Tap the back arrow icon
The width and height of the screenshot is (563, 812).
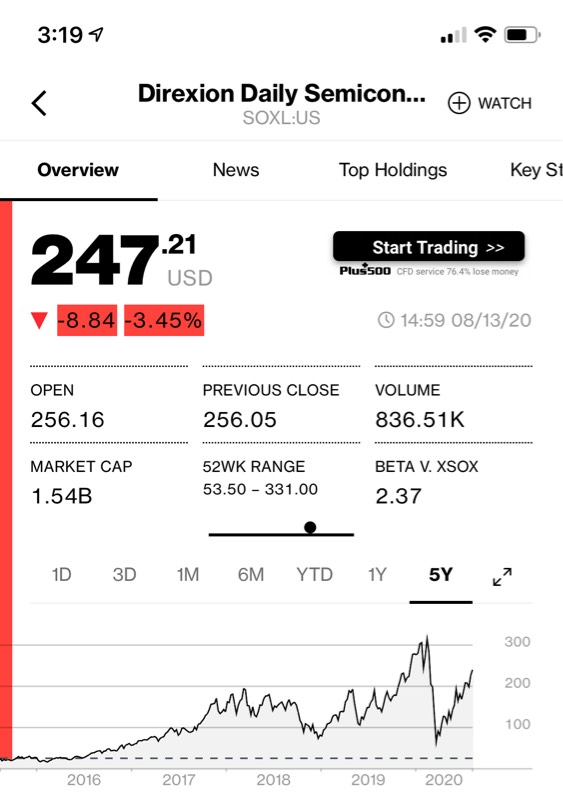click(x=39, y=103)
